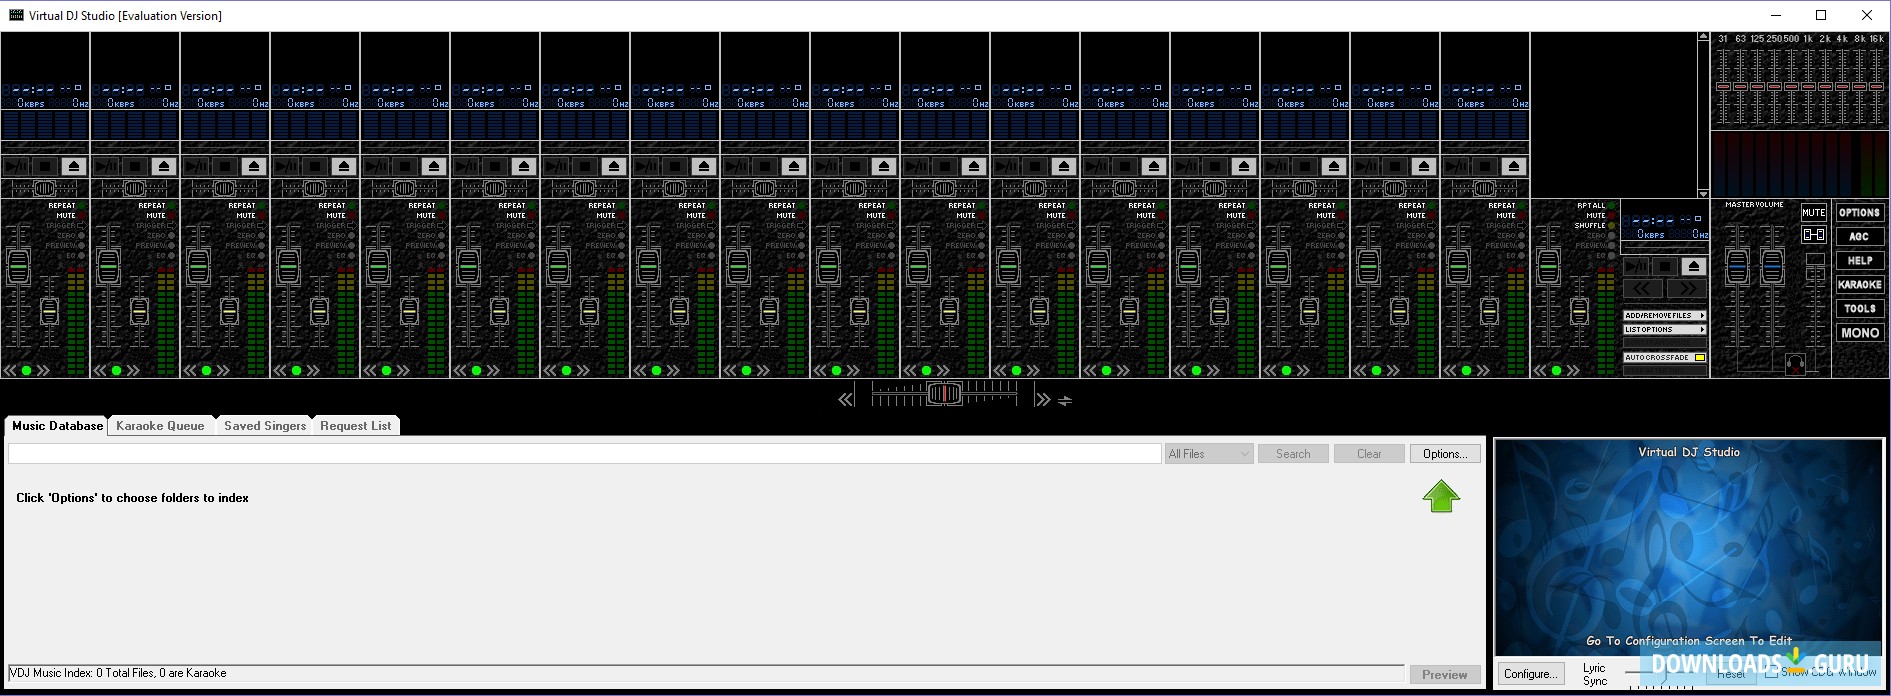Click the crossfader swap arrows icon
This screenshot has height=696, width=1891.
[1065, 400]
